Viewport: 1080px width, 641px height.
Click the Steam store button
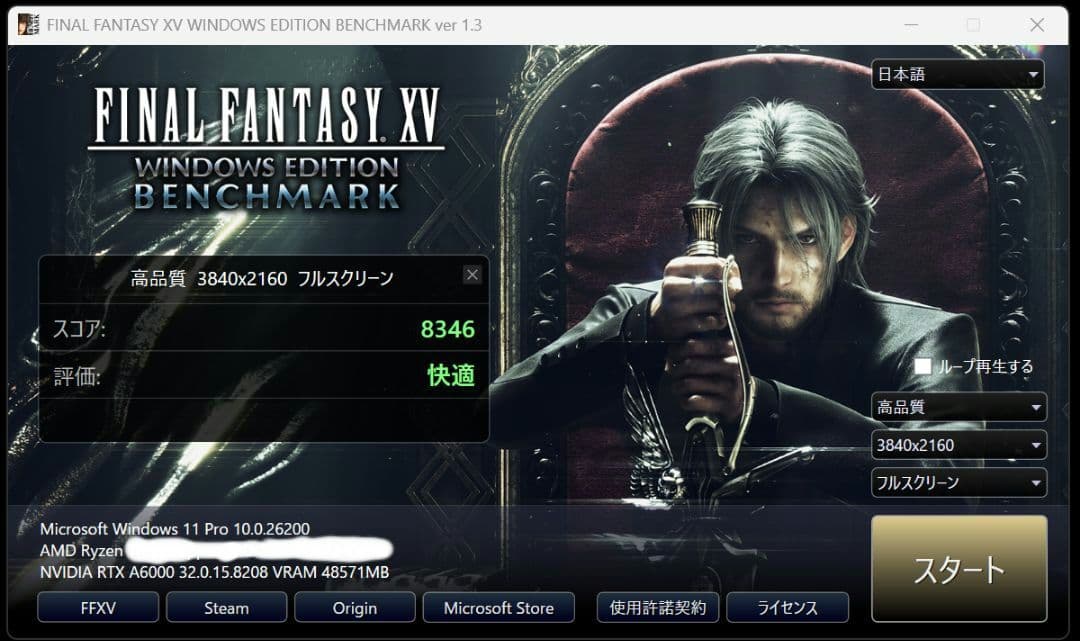tap(227, 607)
